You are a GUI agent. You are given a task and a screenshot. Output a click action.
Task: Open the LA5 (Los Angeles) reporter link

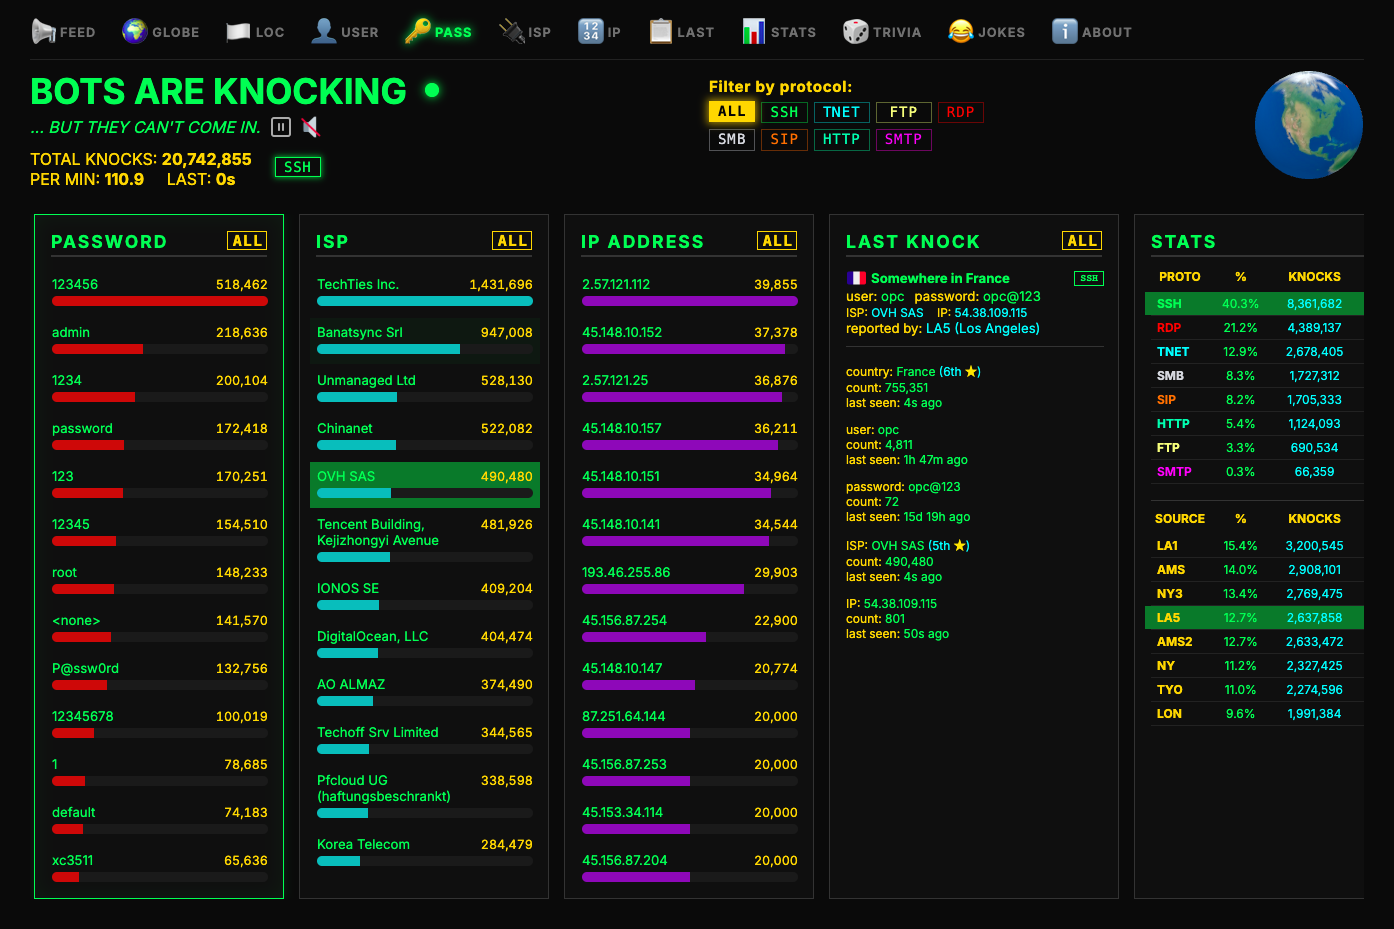[x=983, y=329]
